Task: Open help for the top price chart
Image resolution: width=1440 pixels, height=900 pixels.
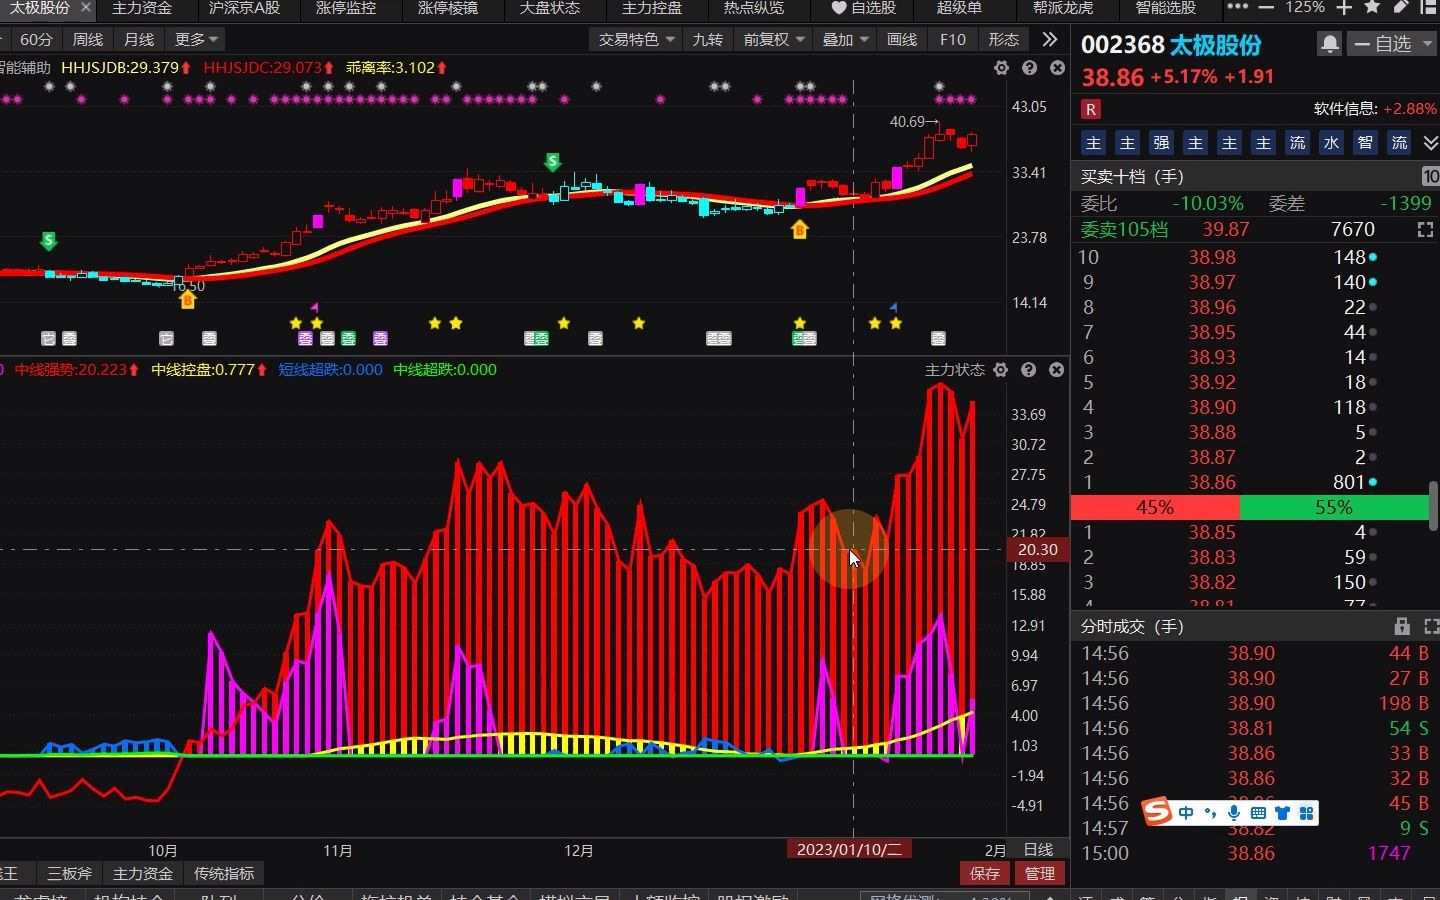Action: pos(1029,68)
